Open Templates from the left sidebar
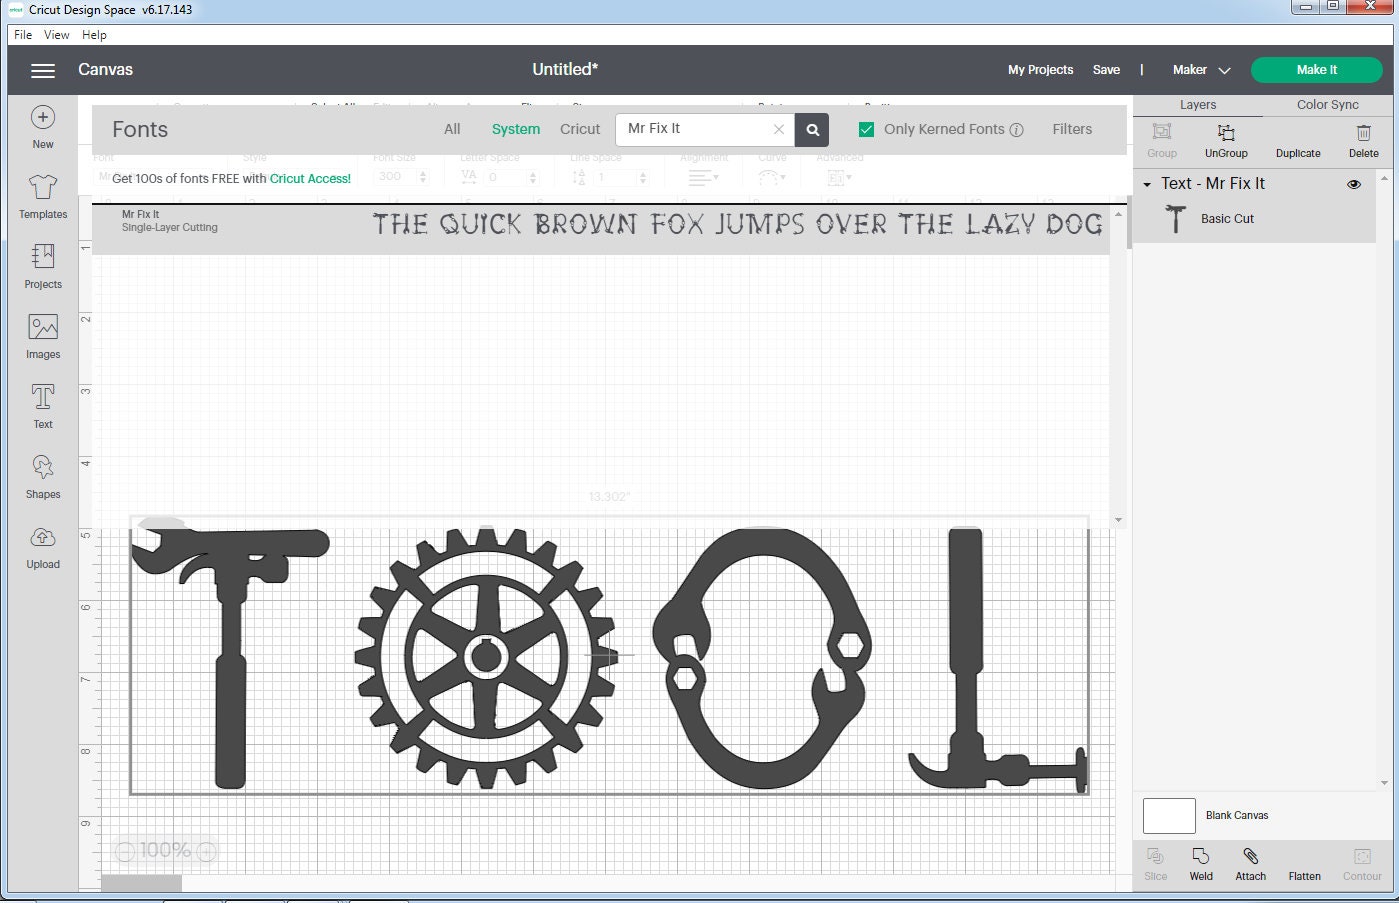 click(x=42, y=195)
